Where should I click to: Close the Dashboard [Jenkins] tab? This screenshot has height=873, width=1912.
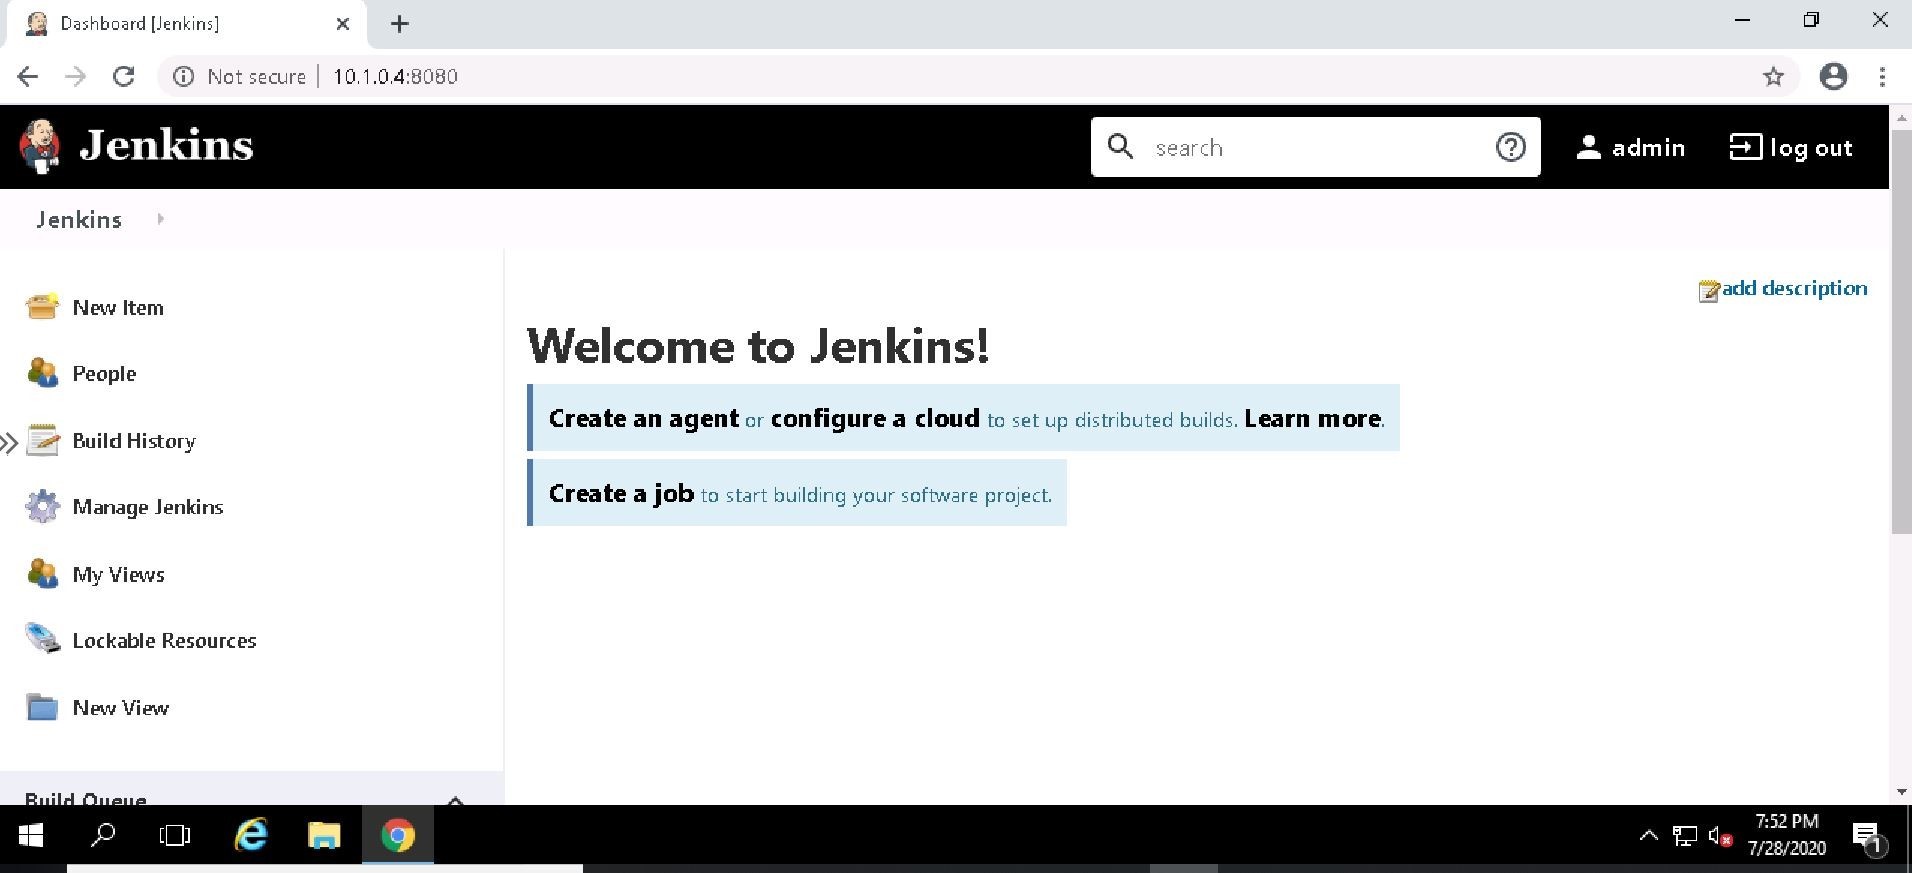343,24
